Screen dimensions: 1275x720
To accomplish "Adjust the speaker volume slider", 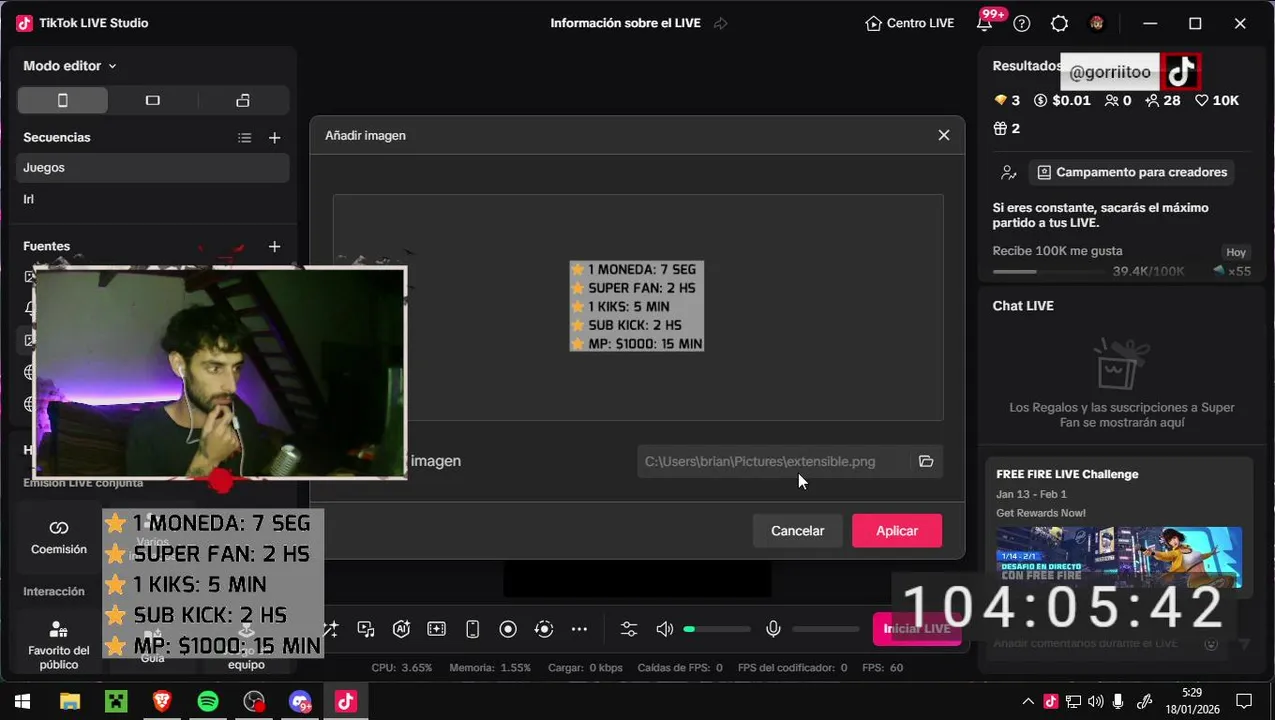I will click(717, 629).
